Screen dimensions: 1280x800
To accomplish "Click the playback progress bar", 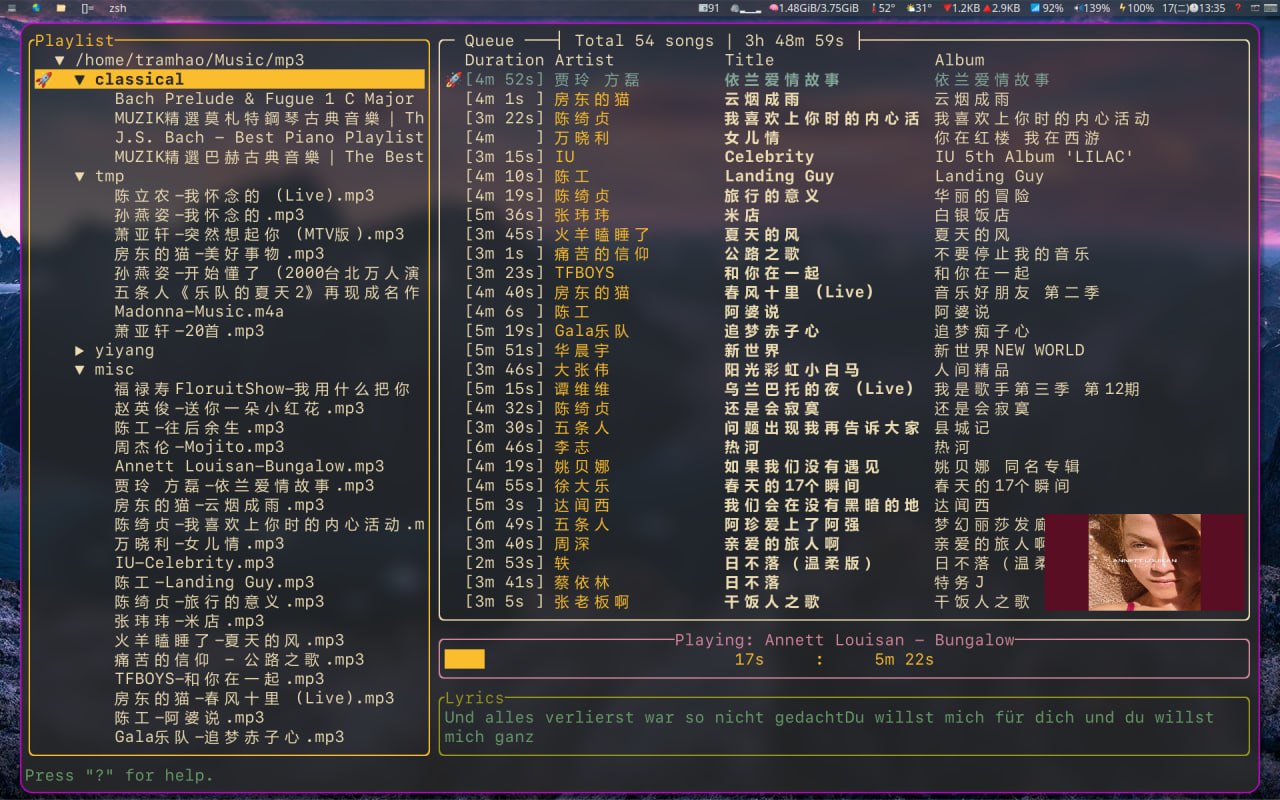I will point(843,659).
